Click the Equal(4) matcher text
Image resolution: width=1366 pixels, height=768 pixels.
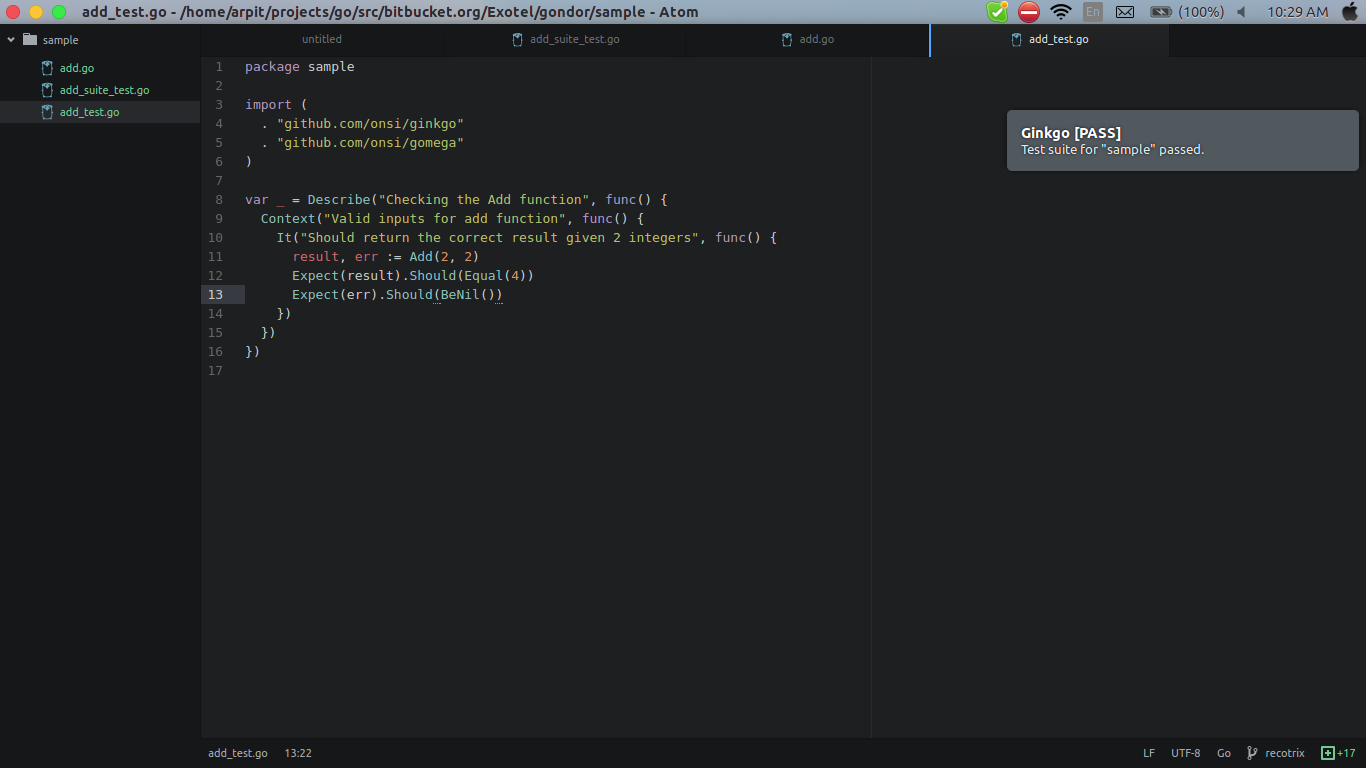point(494,275)
